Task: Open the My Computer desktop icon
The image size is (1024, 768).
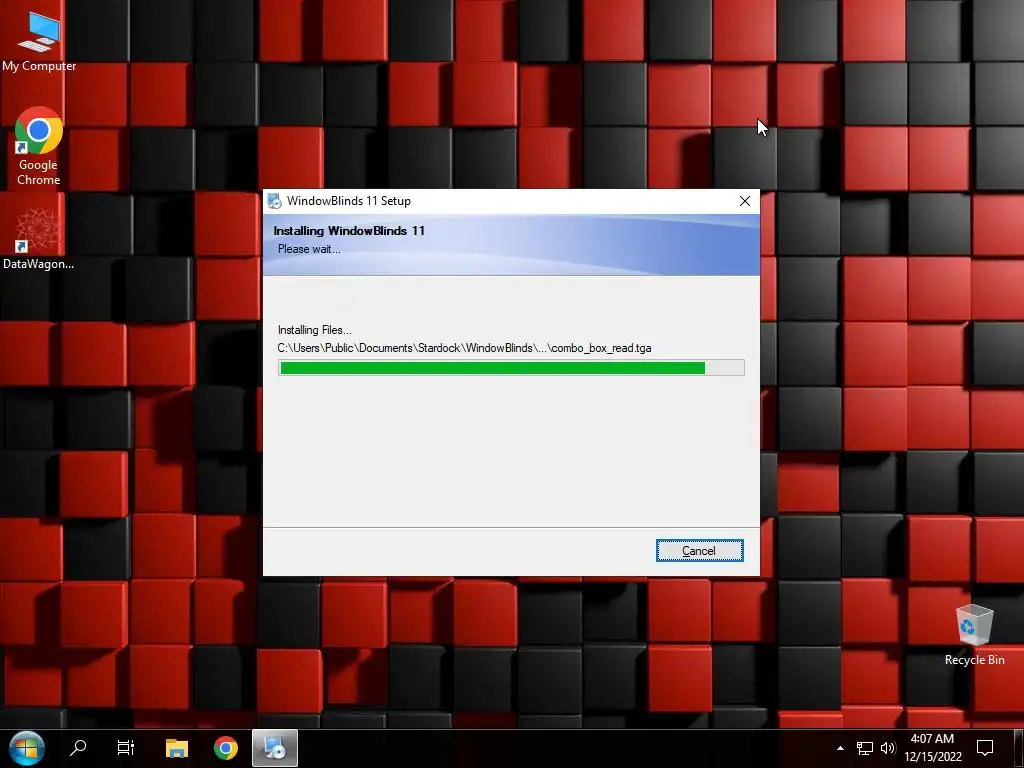Action: [x=39, y=40]
